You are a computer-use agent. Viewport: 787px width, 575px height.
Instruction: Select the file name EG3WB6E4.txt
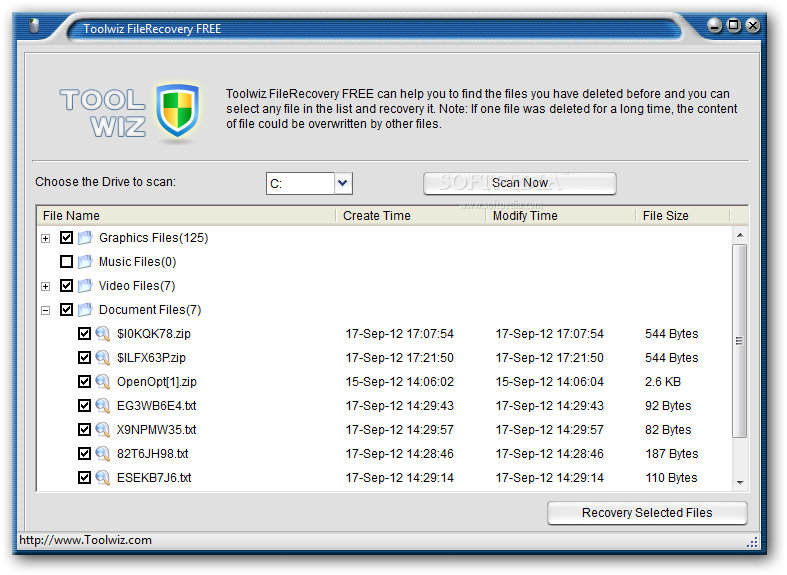(157, 405)
